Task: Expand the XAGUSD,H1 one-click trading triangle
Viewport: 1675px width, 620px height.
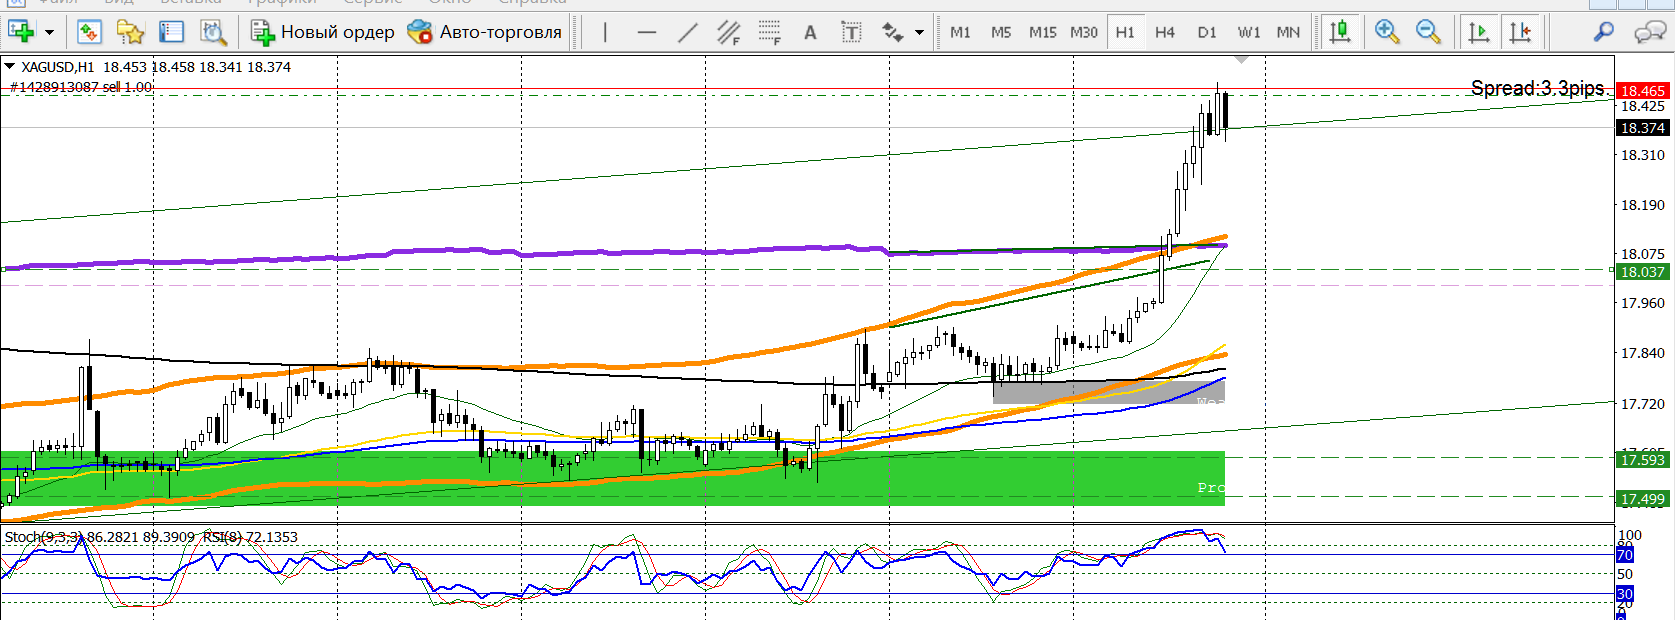Action: (10, 66)
